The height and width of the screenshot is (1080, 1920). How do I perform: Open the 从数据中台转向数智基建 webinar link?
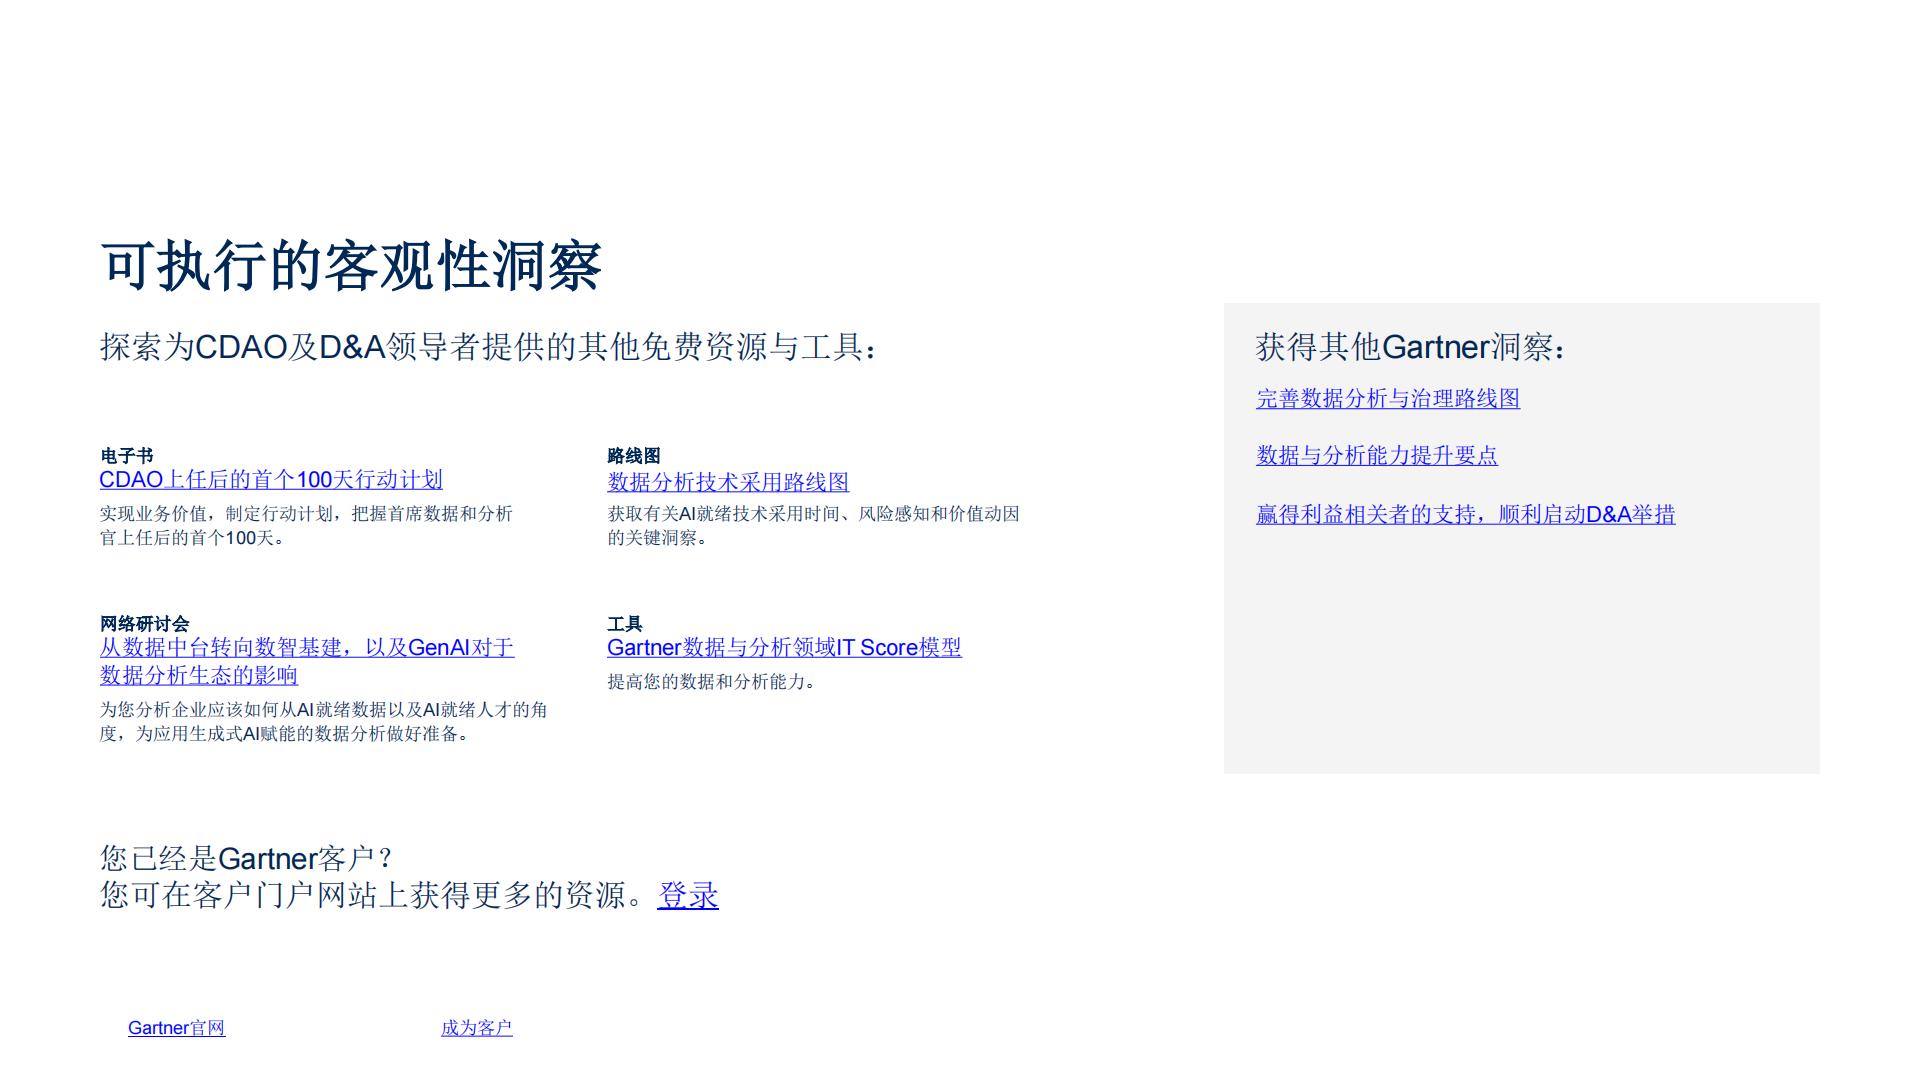(x=307, y=661)
